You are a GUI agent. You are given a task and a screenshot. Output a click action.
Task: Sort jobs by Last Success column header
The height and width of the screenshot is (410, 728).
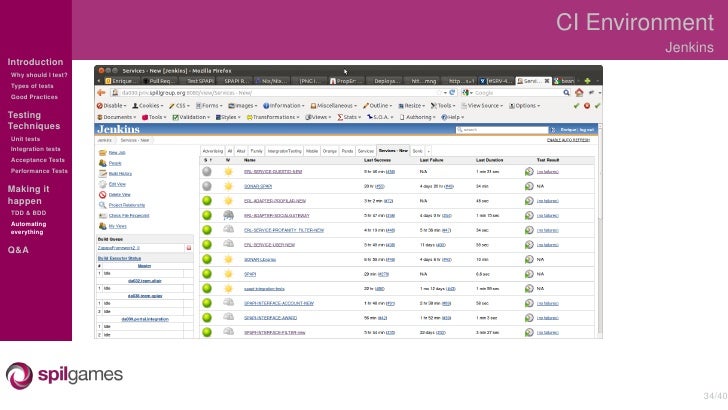pos(377,160)
